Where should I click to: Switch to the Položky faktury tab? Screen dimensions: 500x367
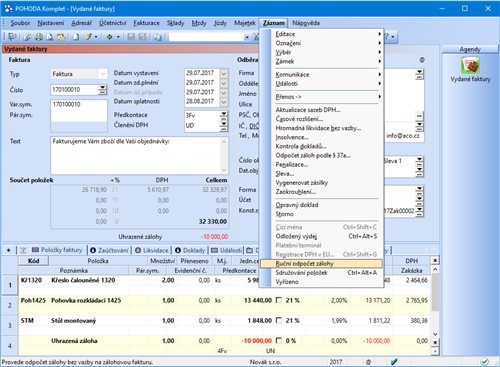tap(57, 250)
